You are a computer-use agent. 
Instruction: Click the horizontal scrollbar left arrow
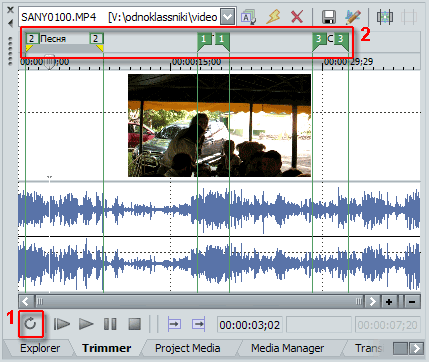[x=26, y=302]
